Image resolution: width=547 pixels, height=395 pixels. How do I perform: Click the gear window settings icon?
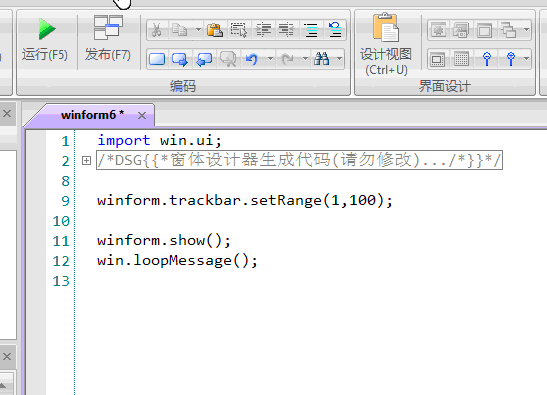pos(438,30)
